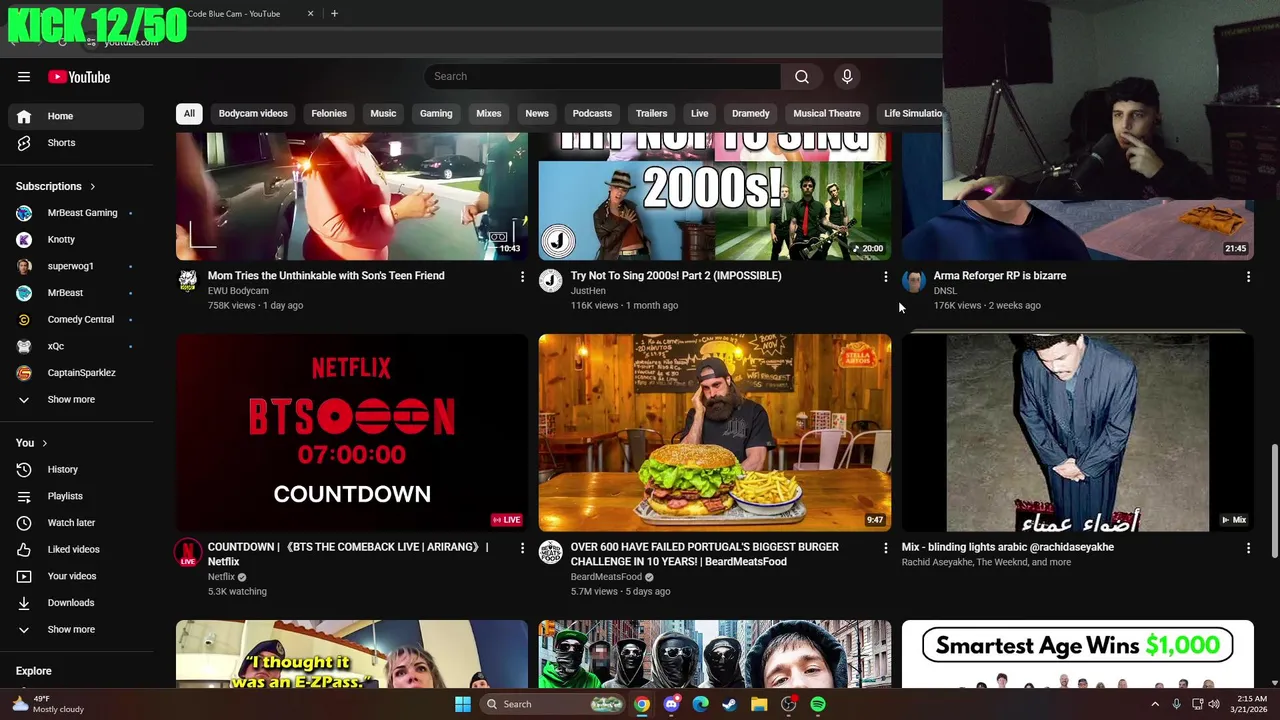Open File Explorer from the taskbar
Image resolution: width=1280 pixels, height=720 pixels.
[759, 704]
